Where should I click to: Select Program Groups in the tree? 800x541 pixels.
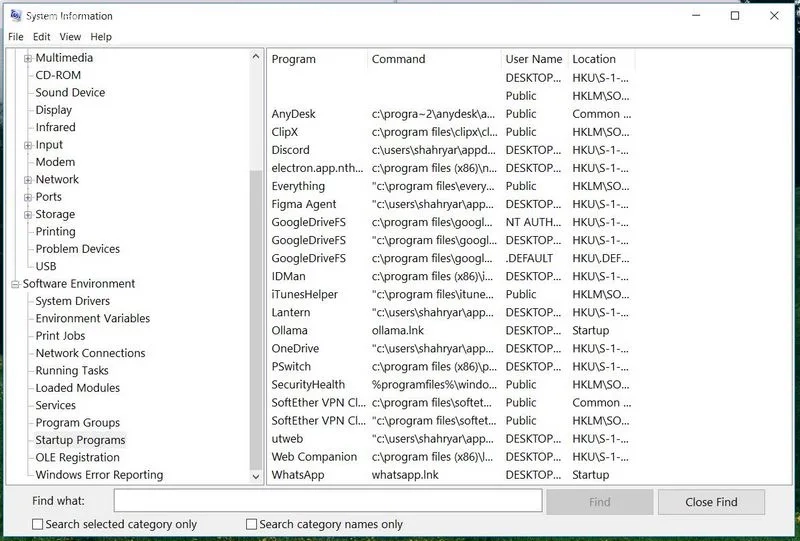pos(78,422)
